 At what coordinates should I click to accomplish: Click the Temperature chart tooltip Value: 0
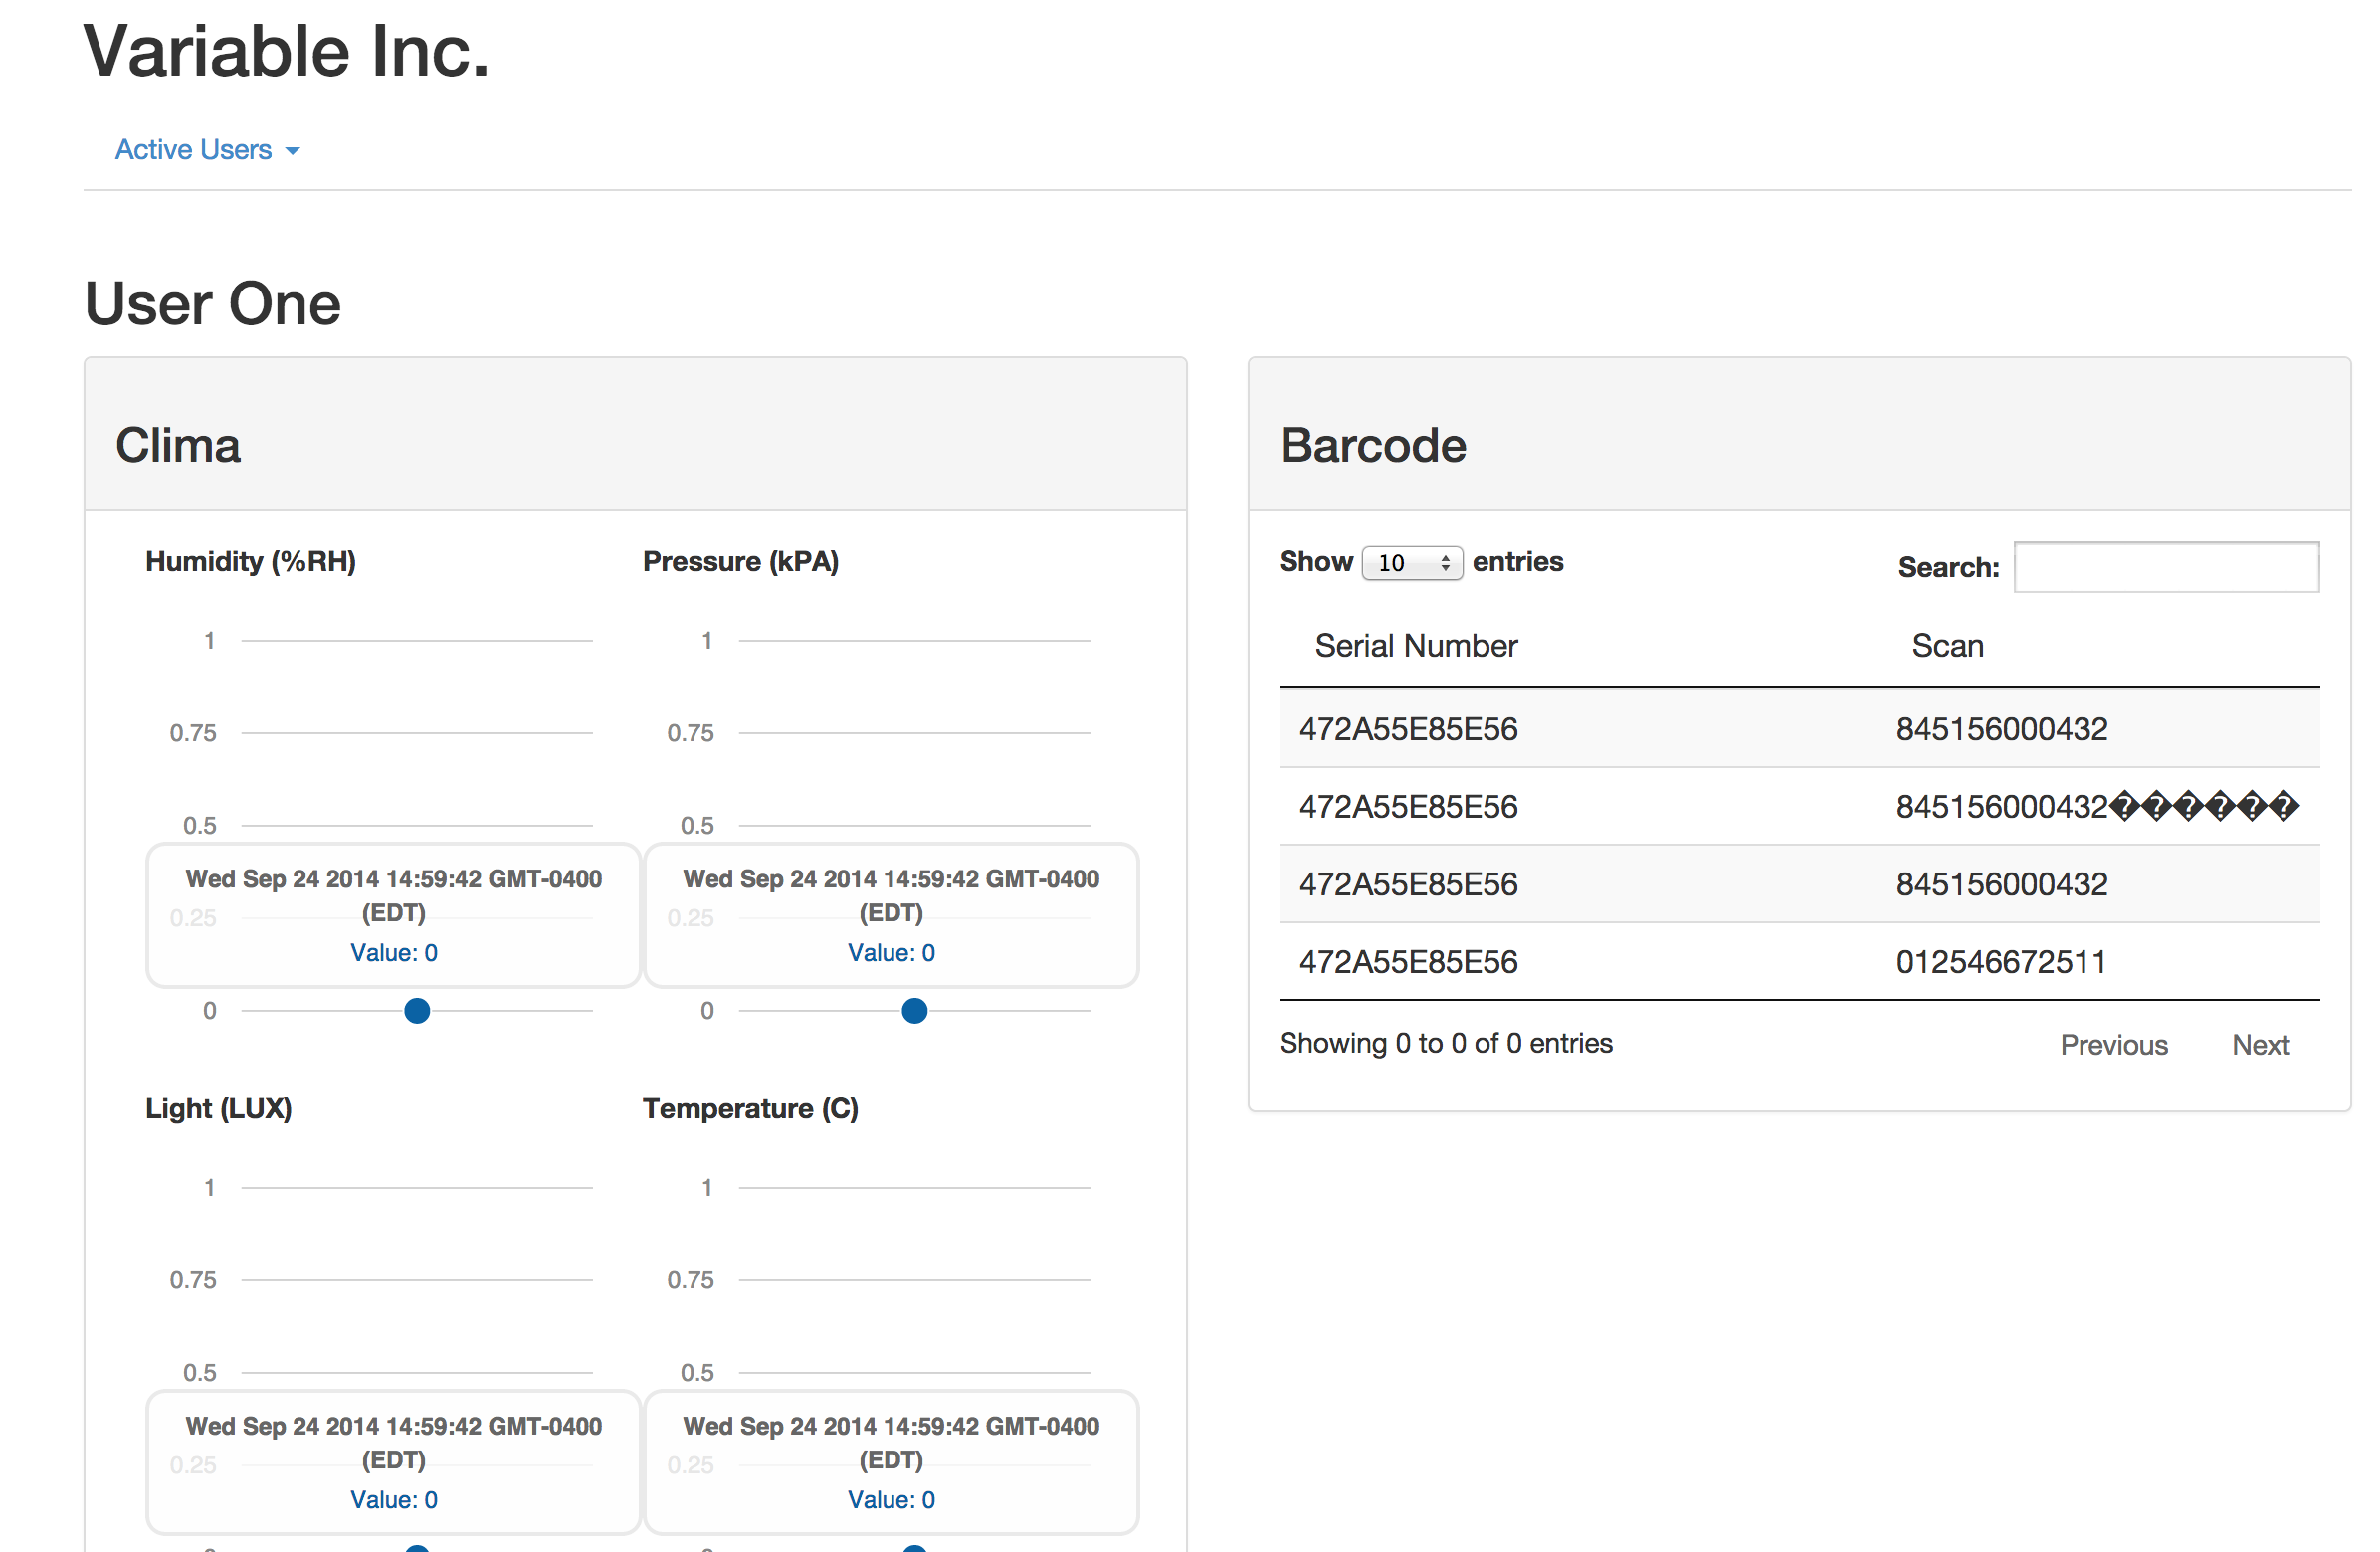click(x=891, y=1499)
